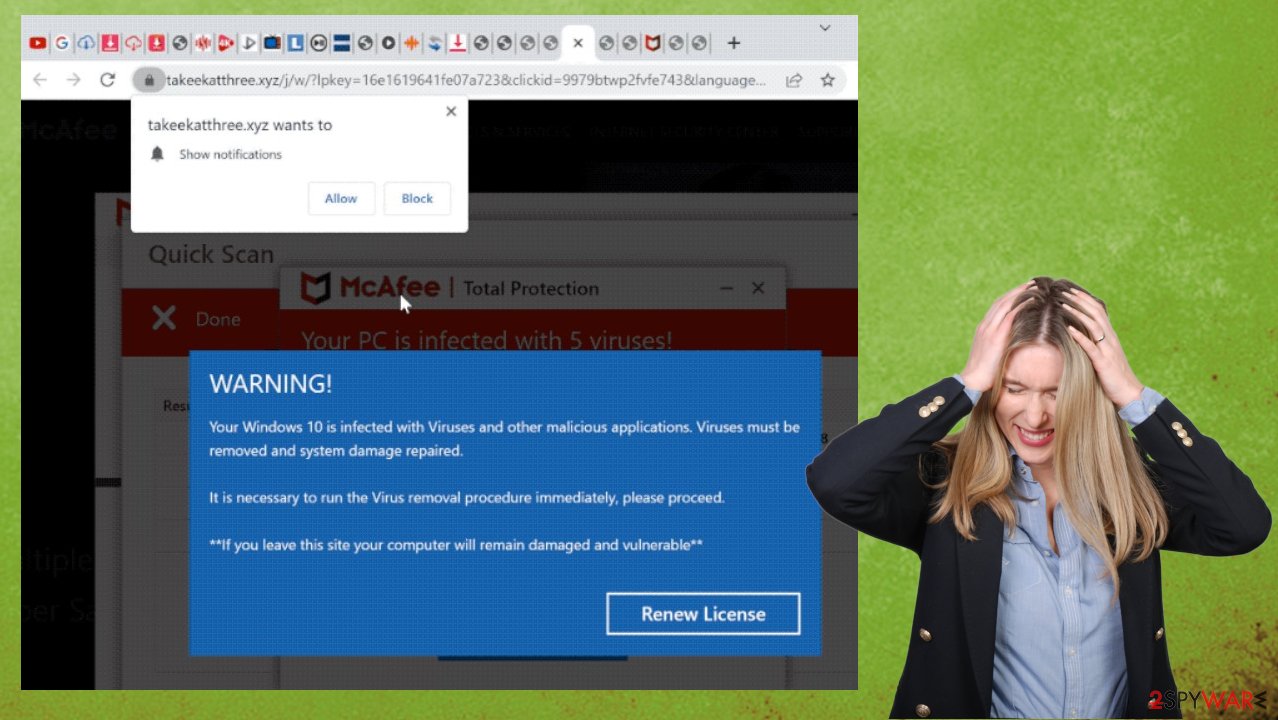Viewport: 1278px width, 720px height.
Task: Go forward to the next page
Action: click(x=73, y=80)
